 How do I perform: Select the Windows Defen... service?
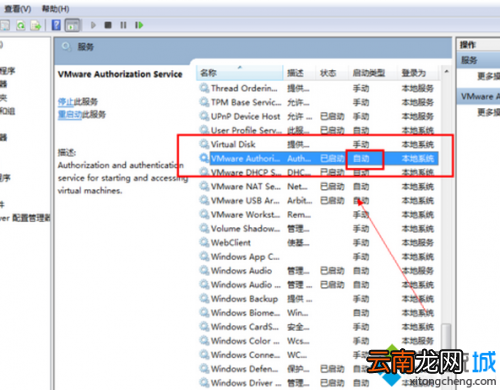(318, 369)
